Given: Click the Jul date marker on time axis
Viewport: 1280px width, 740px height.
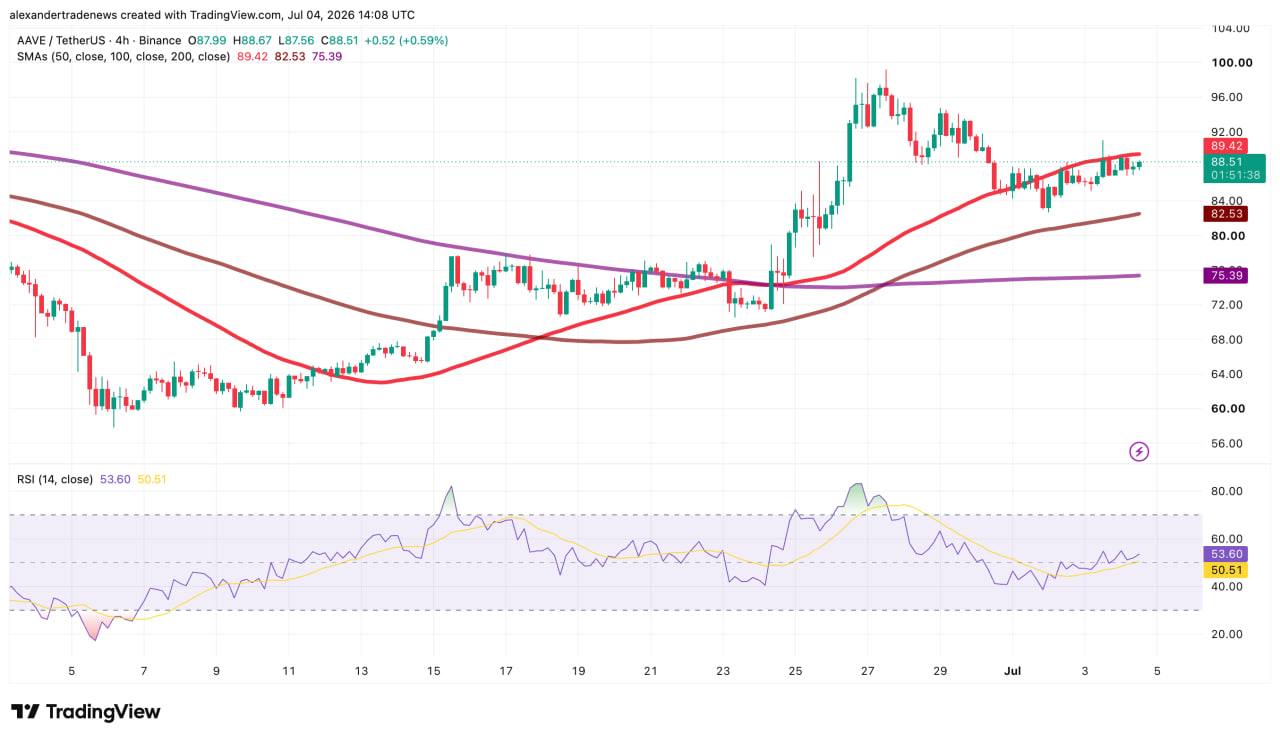Looking at the screenshot, I should 1010,669.
